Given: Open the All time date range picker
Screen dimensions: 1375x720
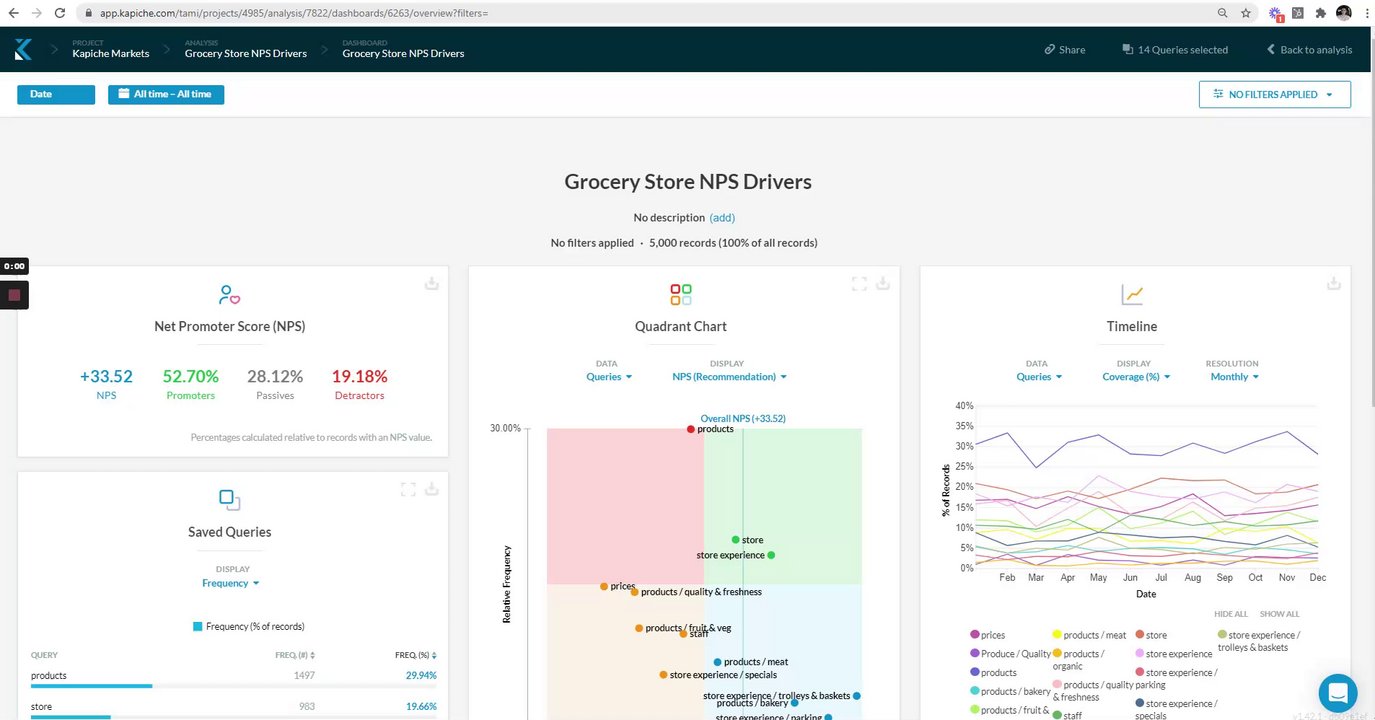Looking at the screenshot, I should (166, 94).
